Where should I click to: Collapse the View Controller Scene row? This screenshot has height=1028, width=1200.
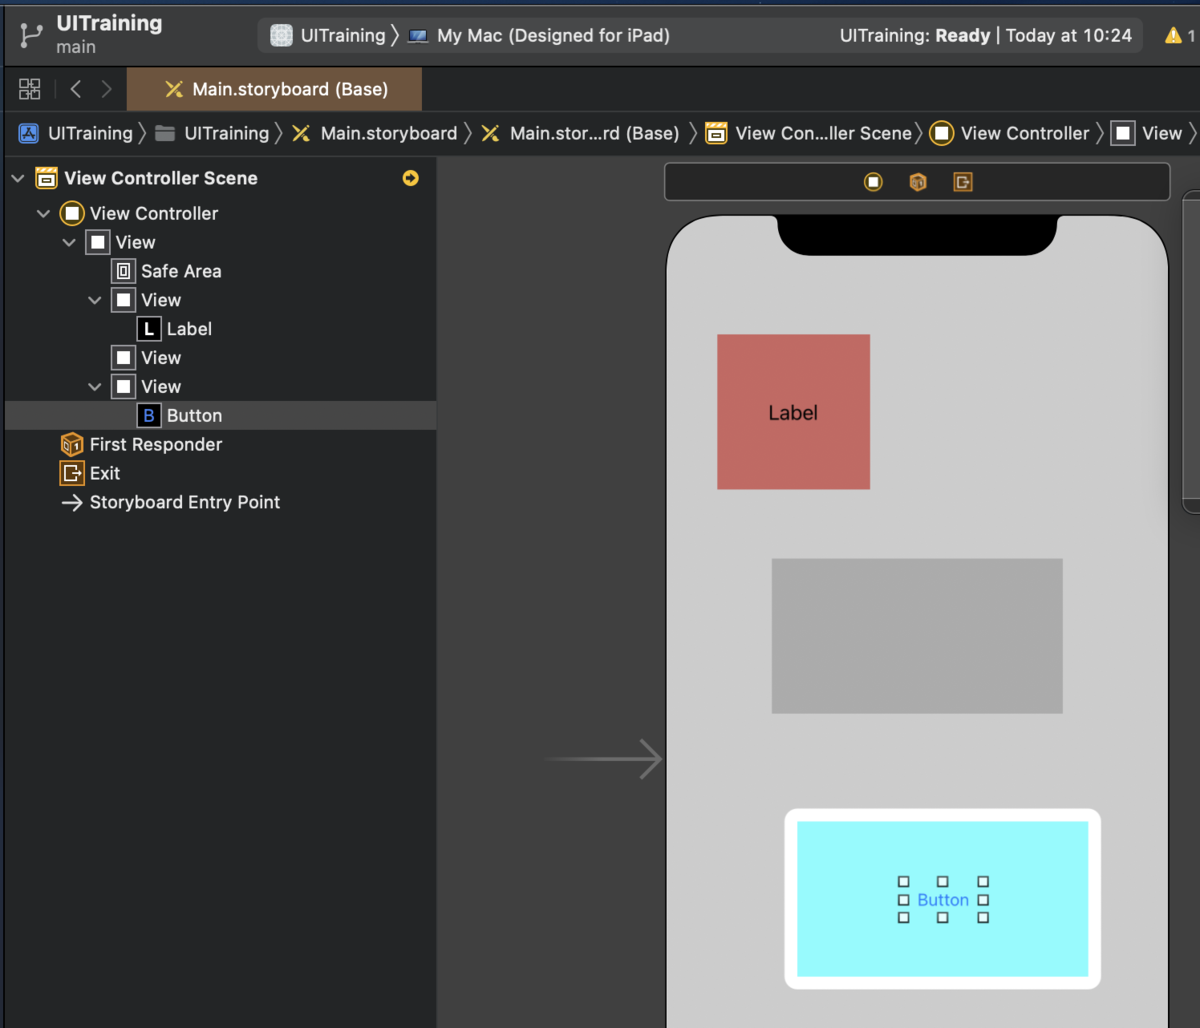(17, 178)
